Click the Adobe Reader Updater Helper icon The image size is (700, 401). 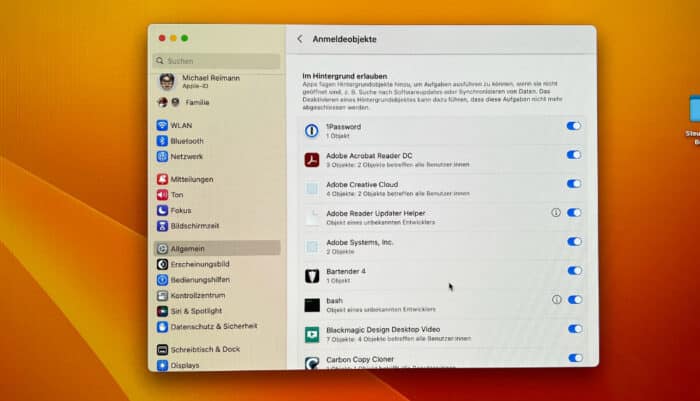tap(312, 218)
